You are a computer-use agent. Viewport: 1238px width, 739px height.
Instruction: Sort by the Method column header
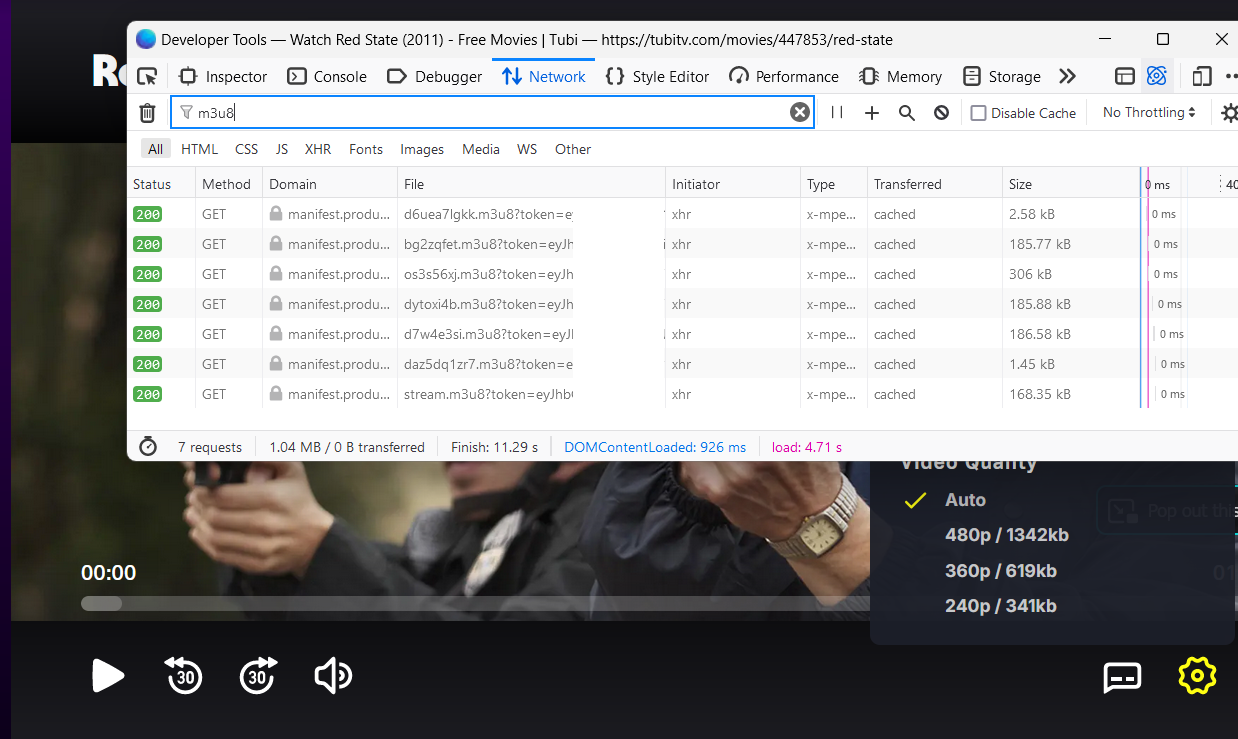coord(228,184)
